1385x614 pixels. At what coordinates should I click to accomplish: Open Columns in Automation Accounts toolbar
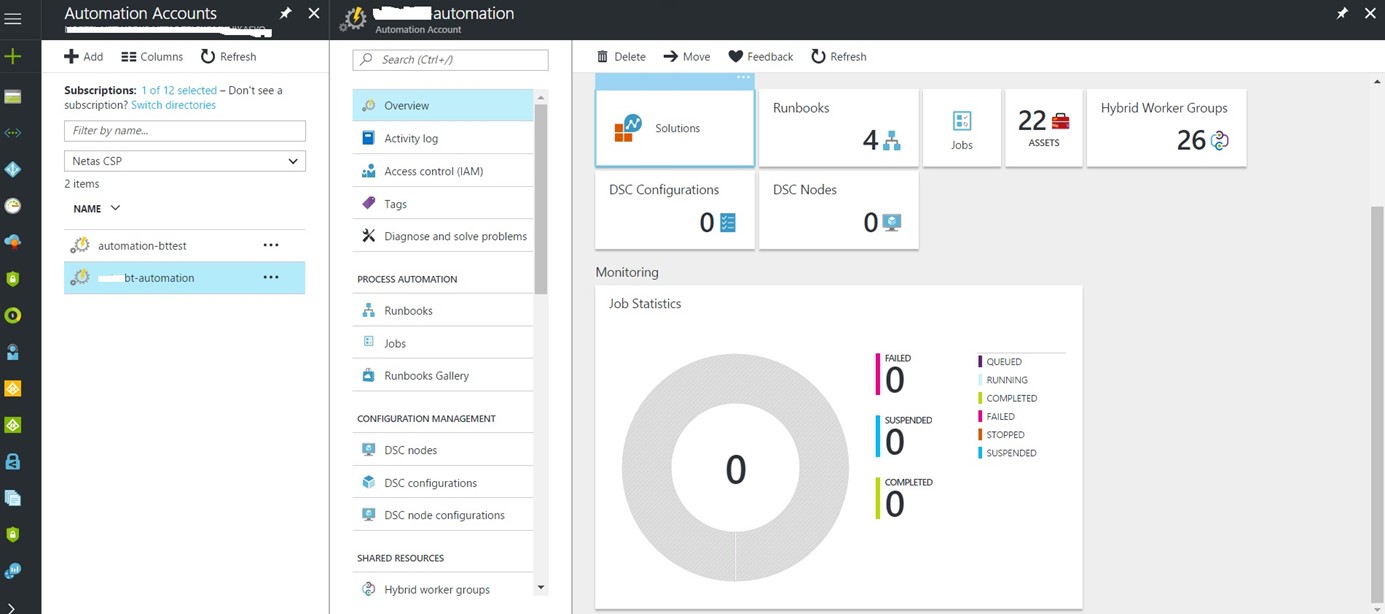[152, 57]
